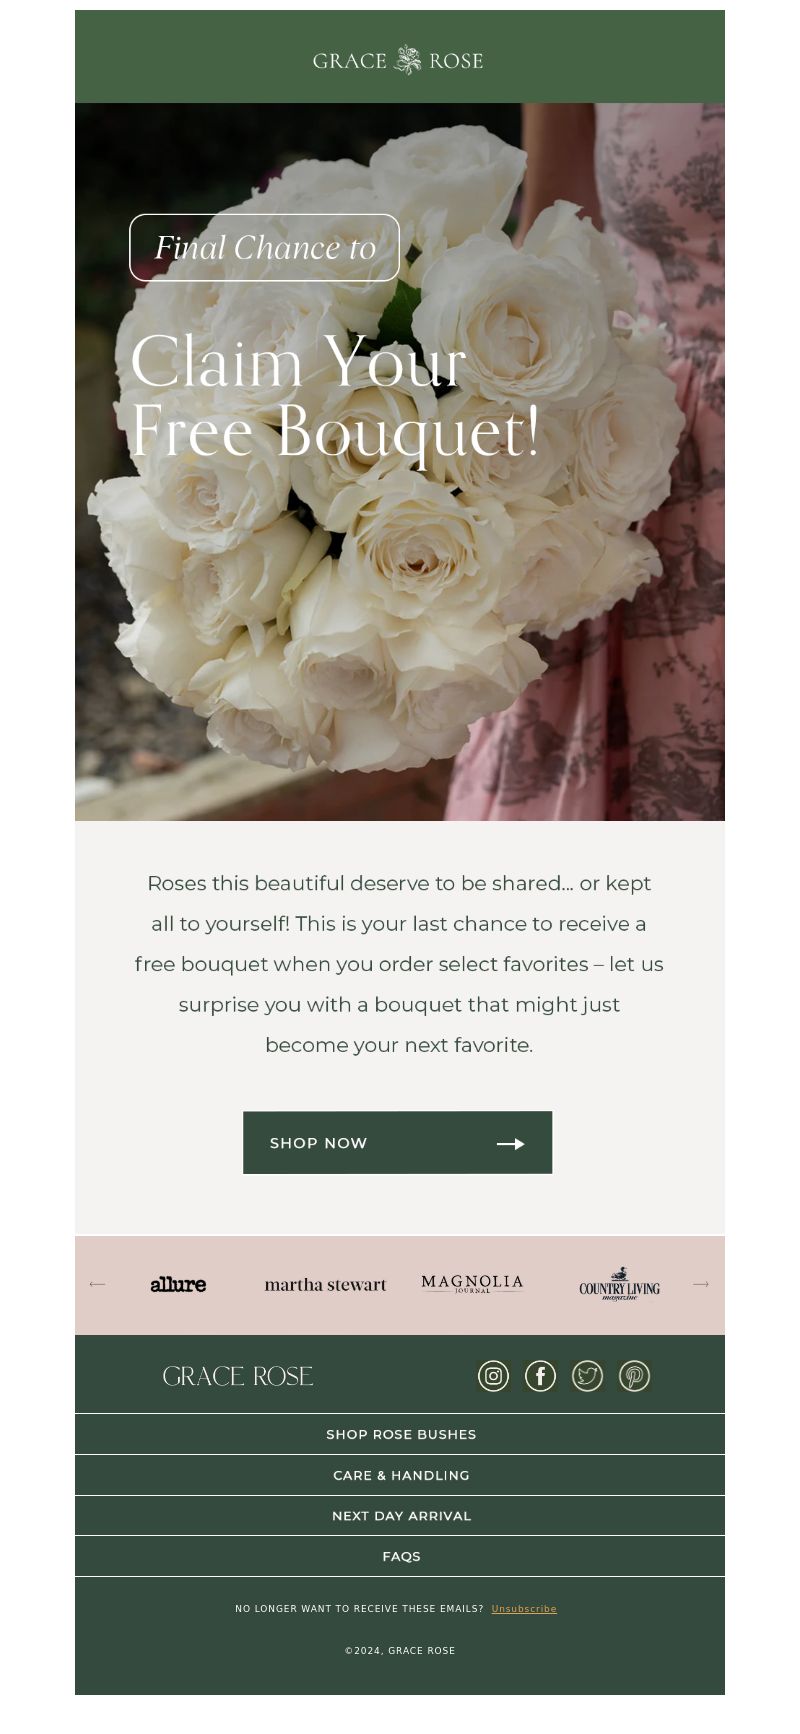The height and width of the screenshot is (1734, 800).
Task: Click the Grace Rose footer logo
Action: pyautogui.click(x=238, y=1376)
